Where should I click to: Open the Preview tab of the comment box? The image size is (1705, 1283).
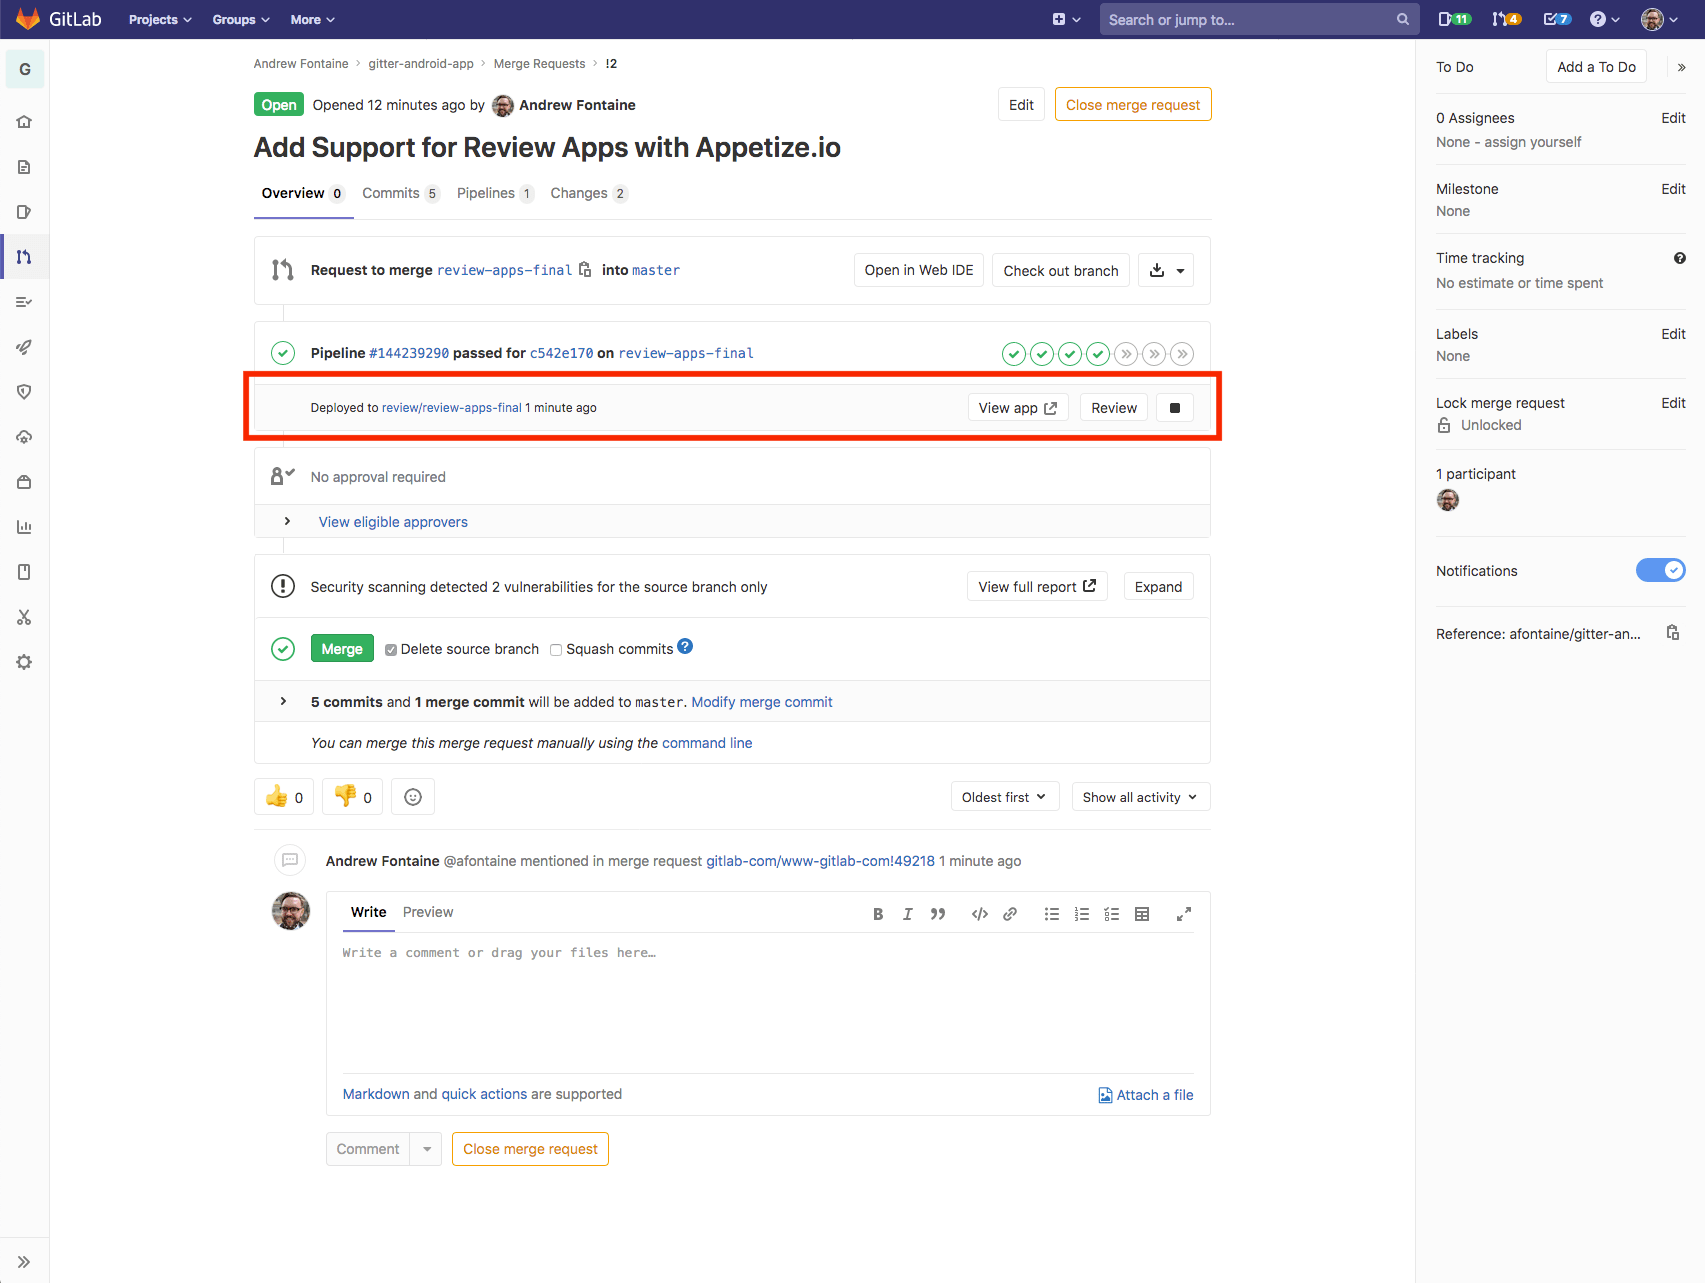click(428, 911)
